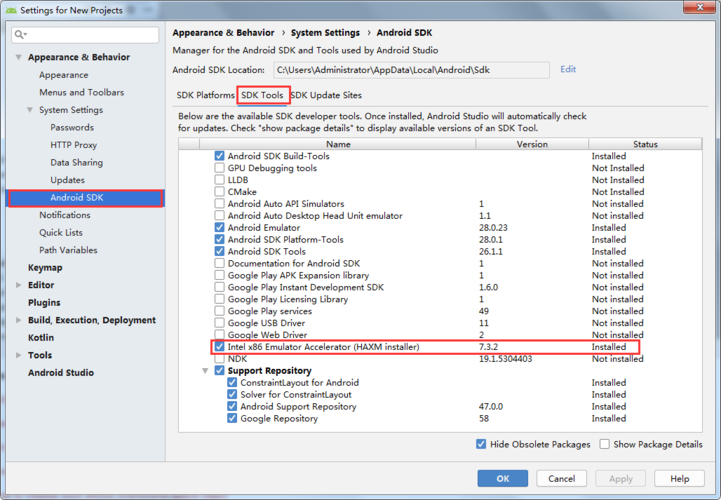
Task: Collapse the Appearance & Behavior tree node
Action: pyautogui.click(x=18, y=57)
